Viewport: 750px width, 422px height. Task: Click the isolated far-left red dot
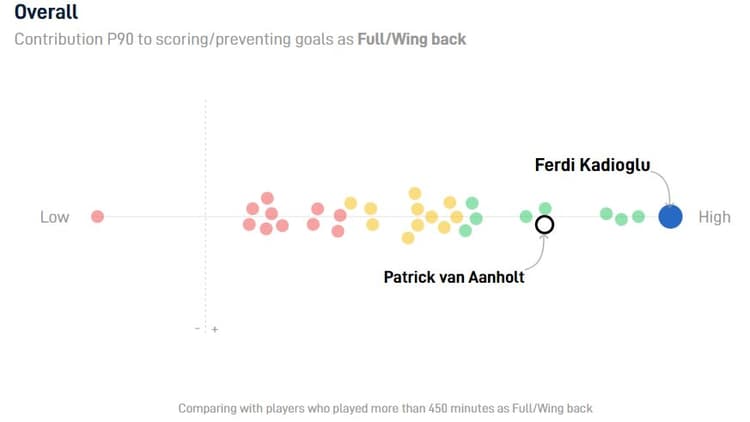tap(97, 216)
